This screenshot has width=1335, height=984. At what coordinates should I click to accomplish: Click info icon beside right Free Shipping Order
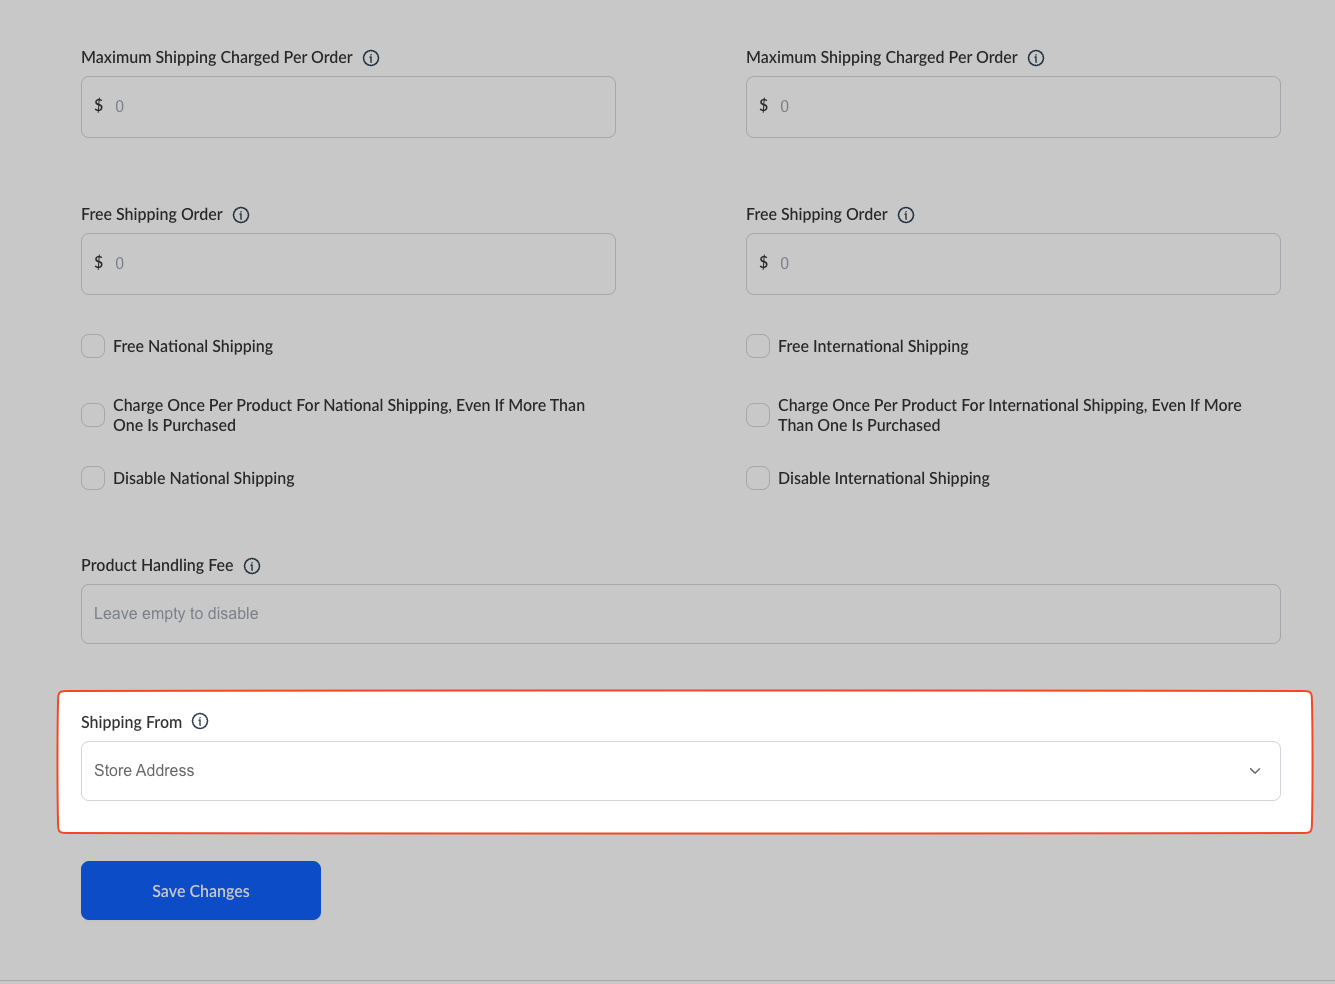click(906, 215)
